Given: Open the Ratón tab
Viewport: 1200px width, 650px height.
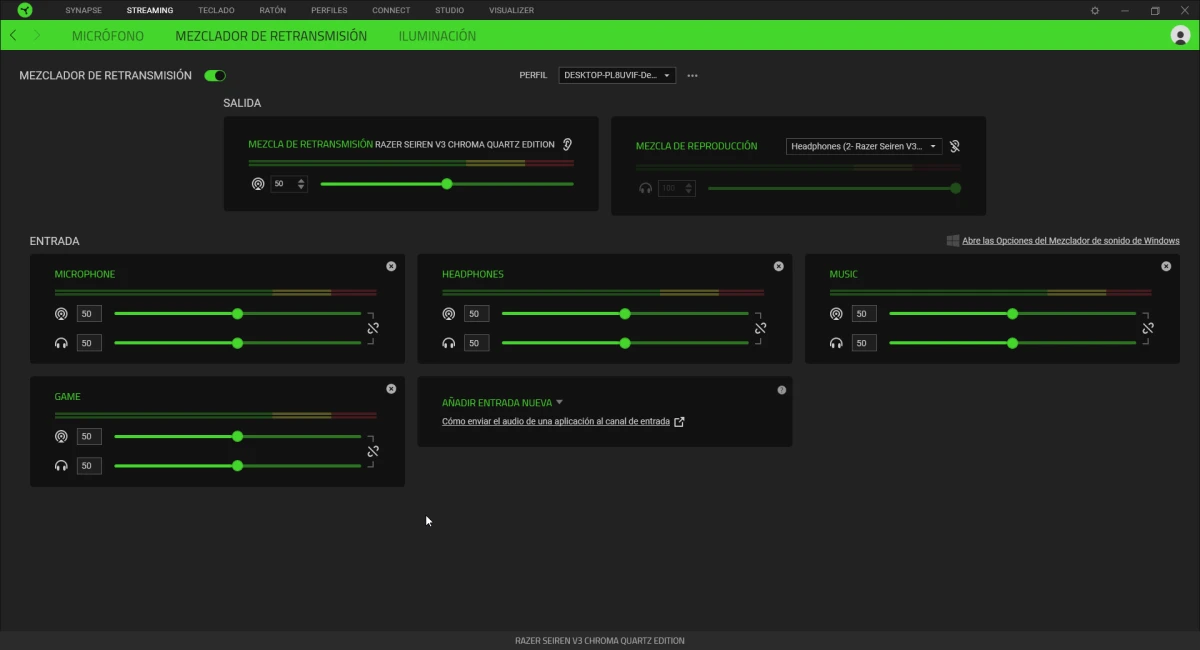Looking at the screenshot, I should pyautogui.click(x=272, y=10).
